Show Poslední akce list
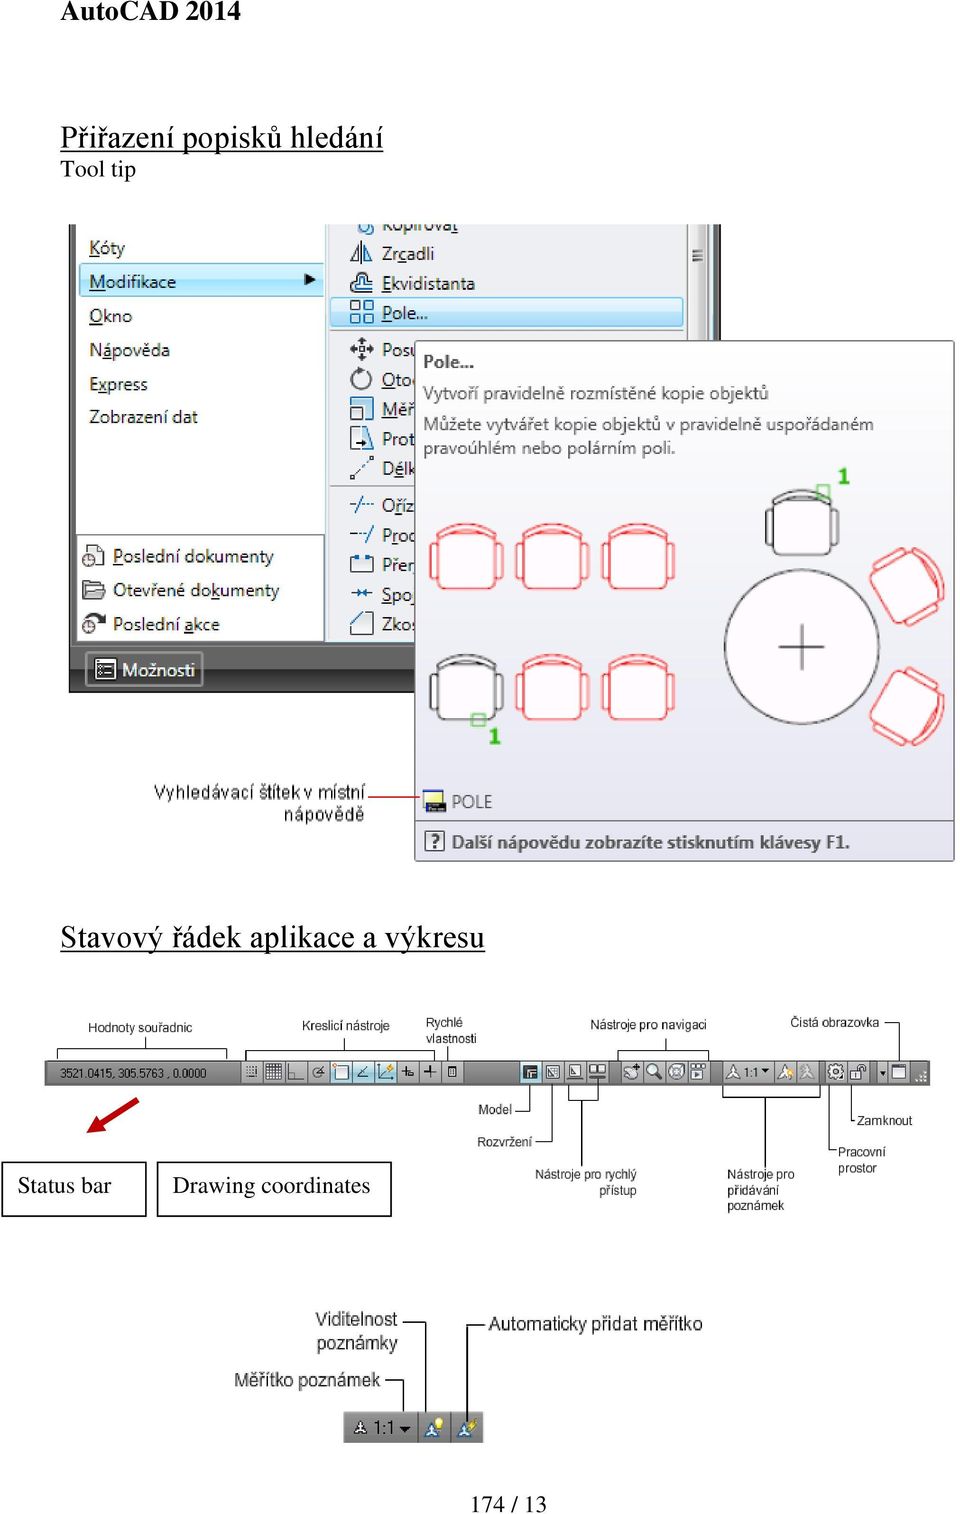The width and height of the screenshot is (960, 1514). tap(151, 624)
